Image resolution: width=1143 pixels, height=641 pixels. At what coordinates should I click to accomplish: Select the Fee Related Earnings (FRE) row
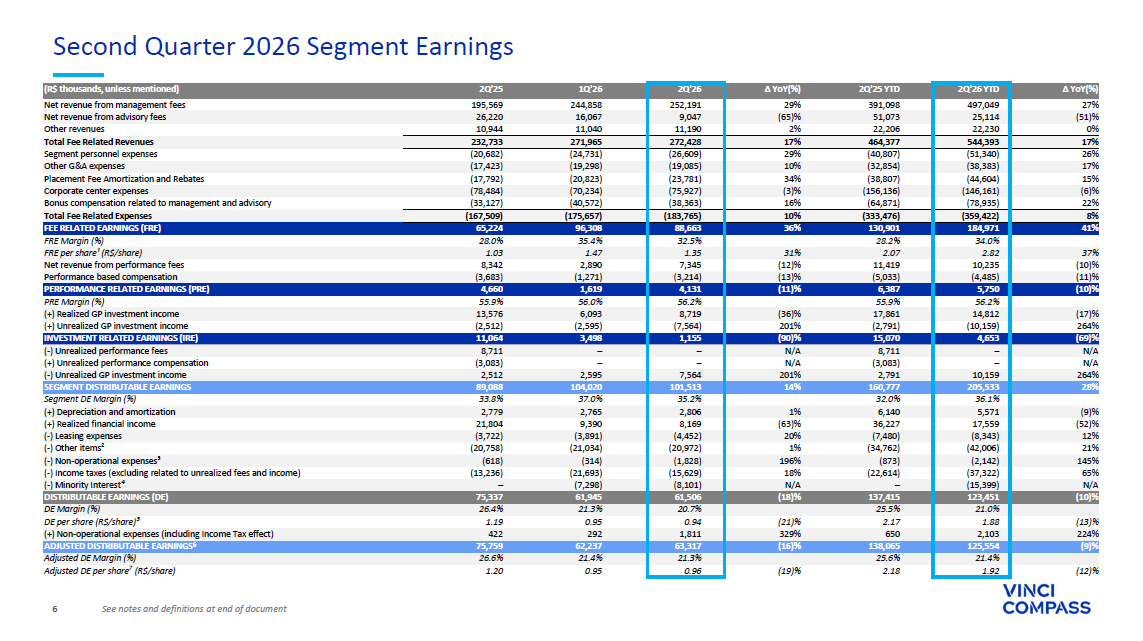coord(571,228)
